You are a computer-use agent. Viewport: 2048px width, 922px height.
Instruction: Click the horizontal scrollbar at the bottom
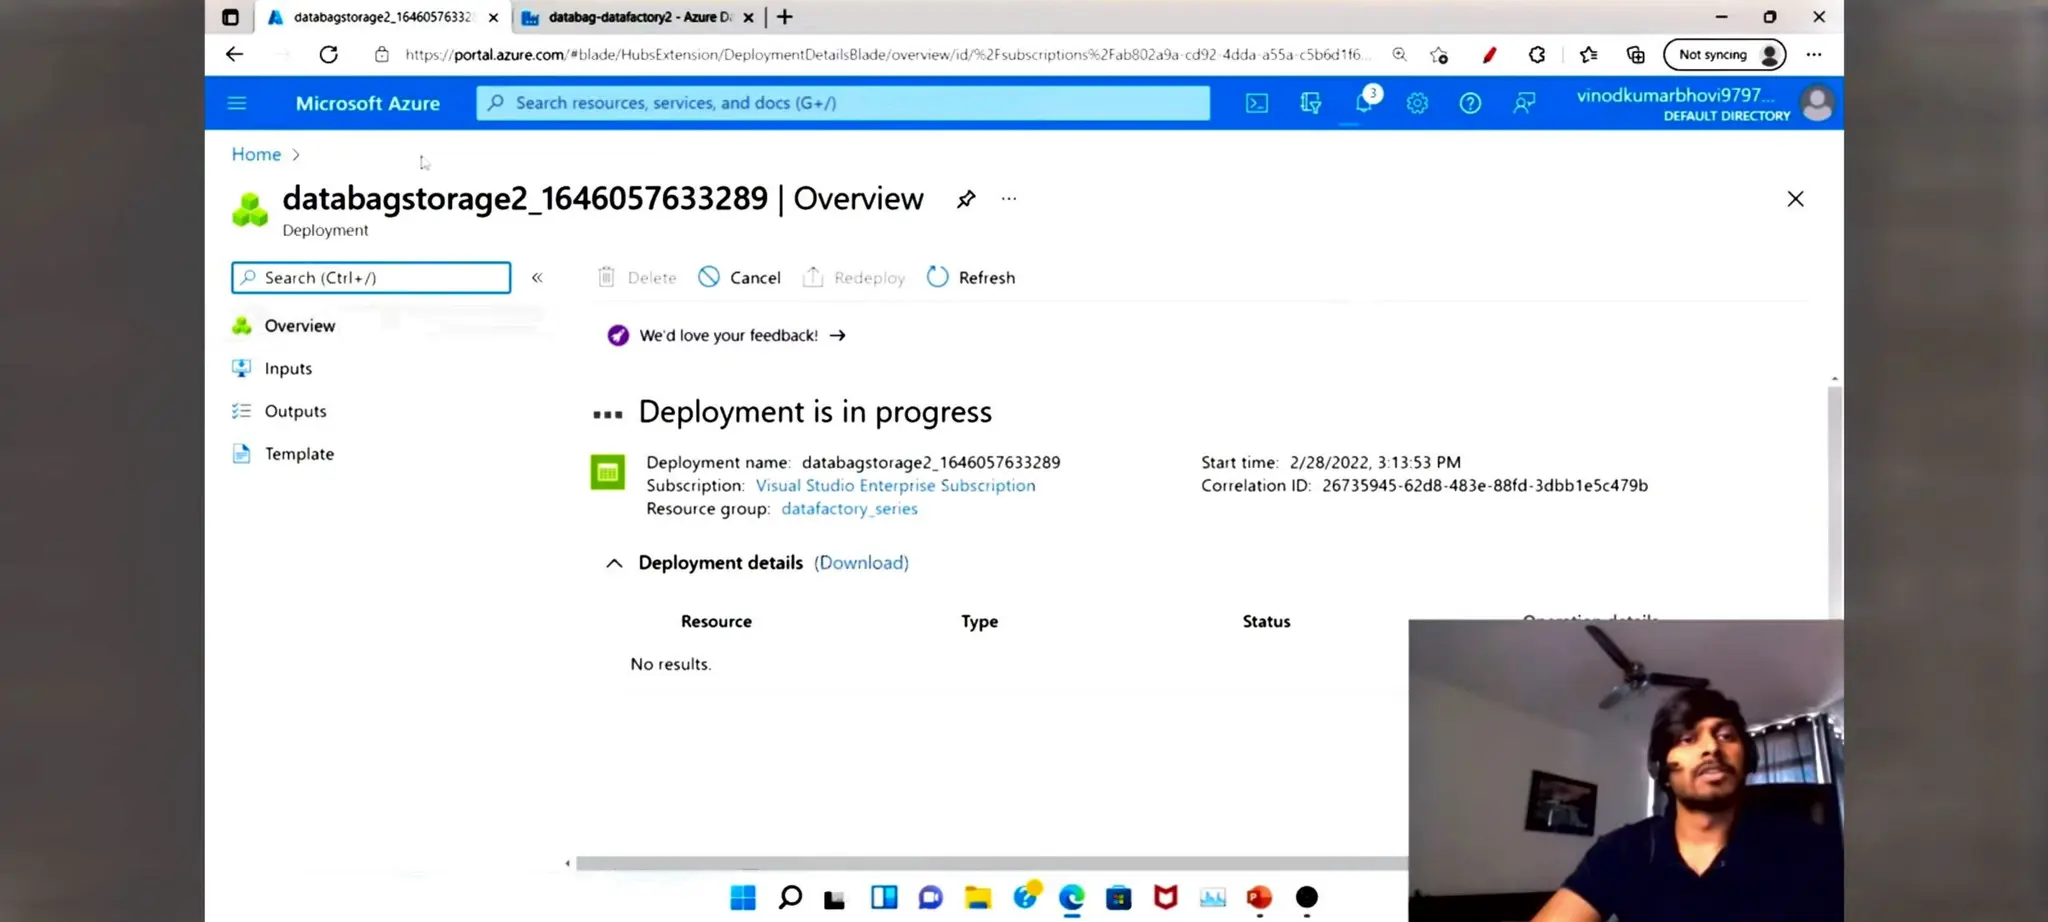(990, 864)
